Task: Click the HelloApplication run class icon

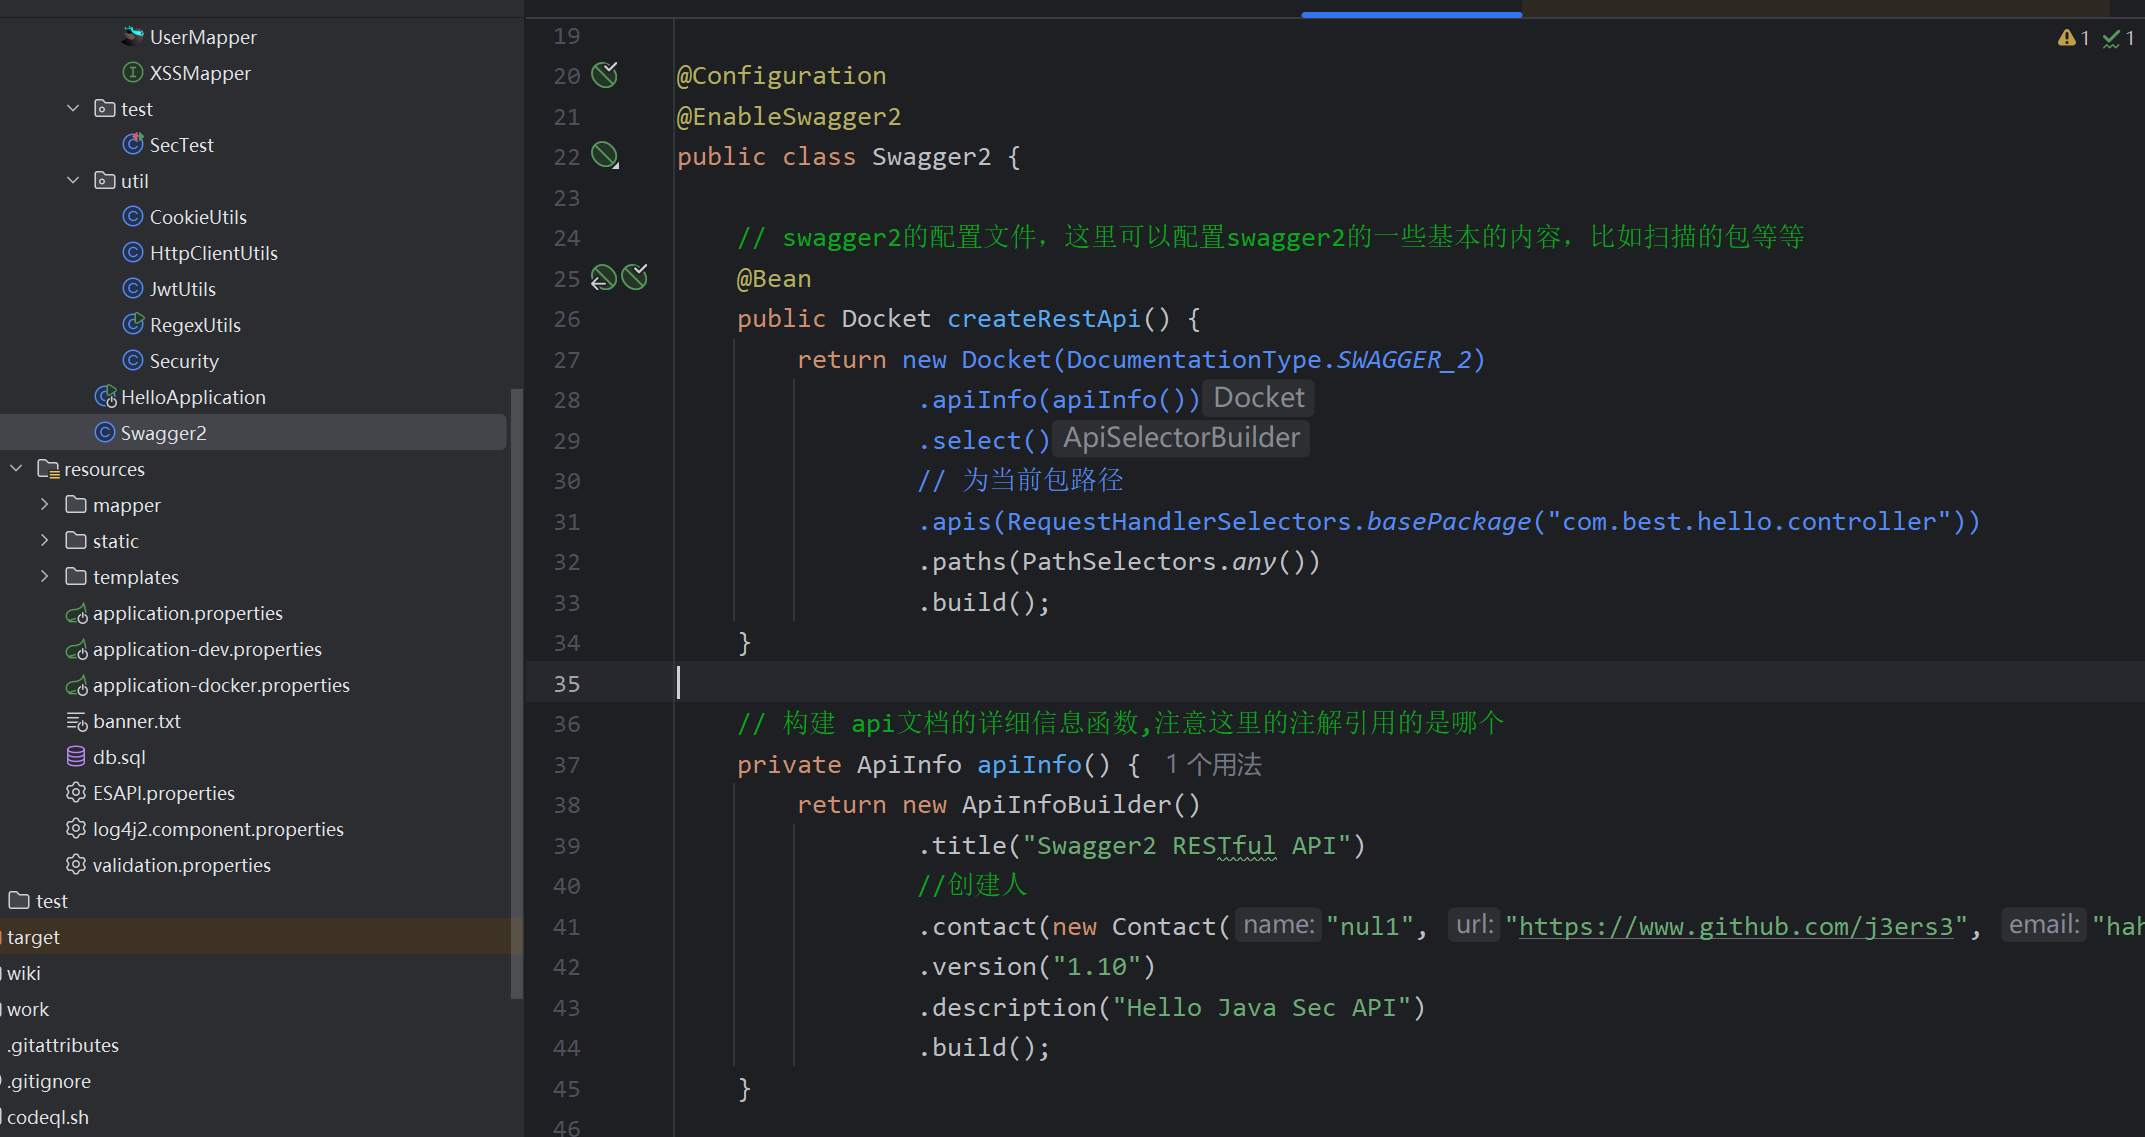Action: point(105,397)
